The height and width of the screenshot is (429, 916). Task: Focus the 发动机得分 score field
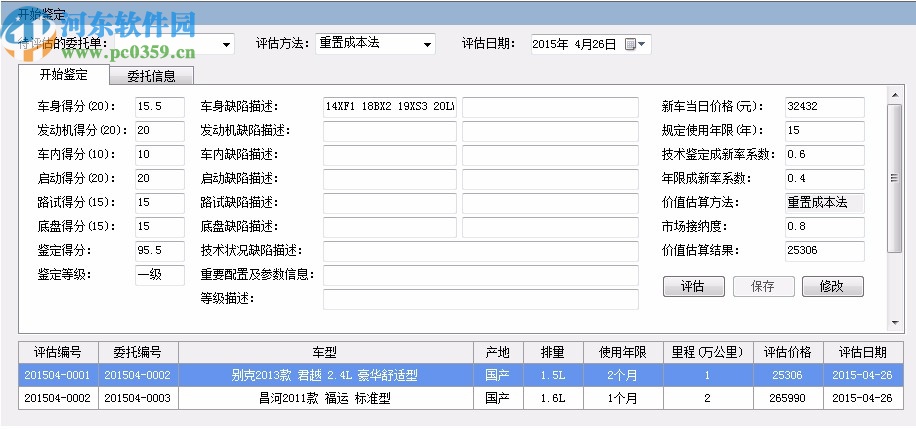pyautogui.click(x=159, y=131)
